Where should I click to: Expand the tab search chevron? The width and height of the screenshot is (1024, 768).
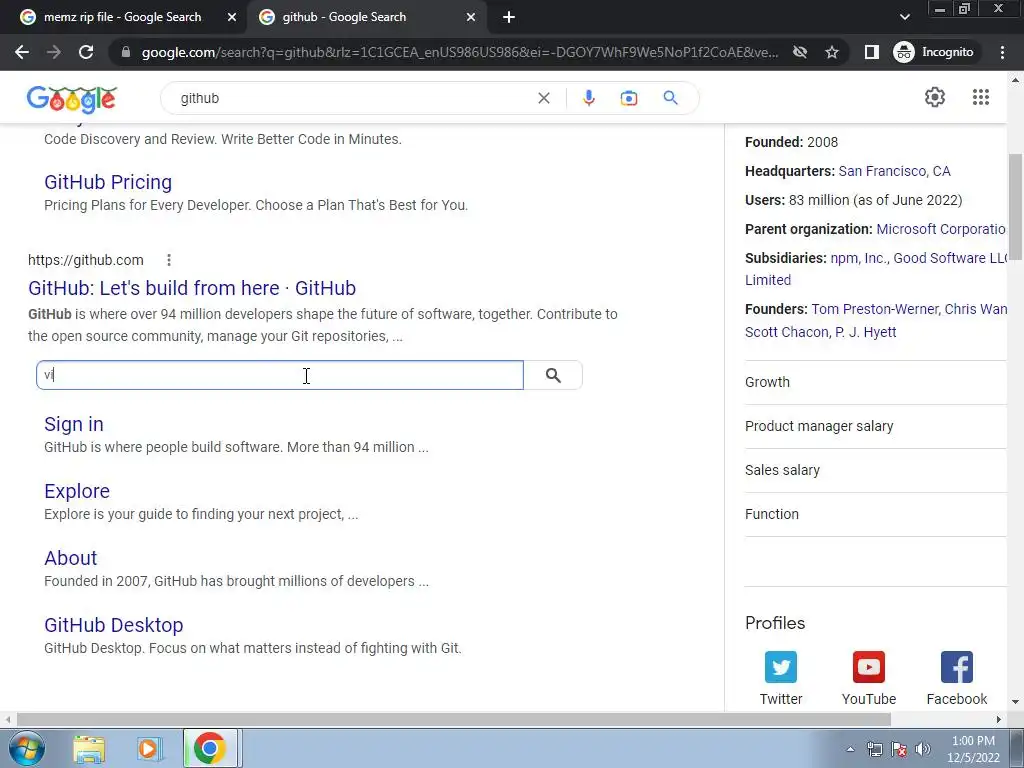click(x=904, y=17)
